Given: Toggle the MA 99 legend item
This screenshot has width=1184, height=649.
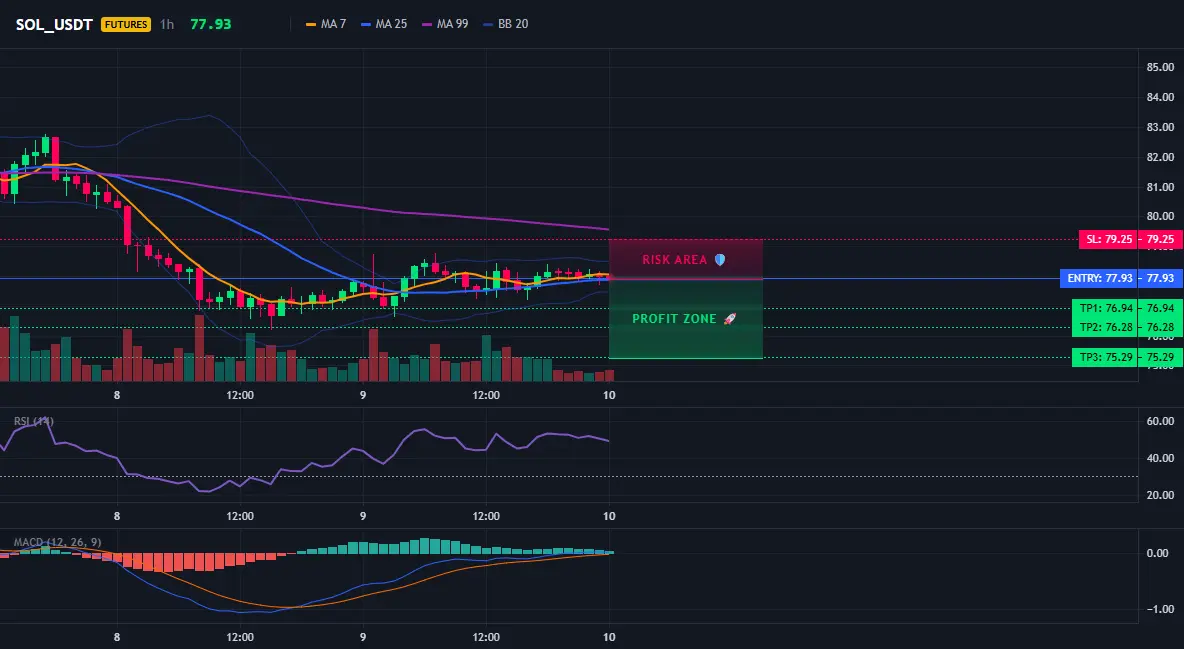Looking at the screenshot, I should click(445, 24).
